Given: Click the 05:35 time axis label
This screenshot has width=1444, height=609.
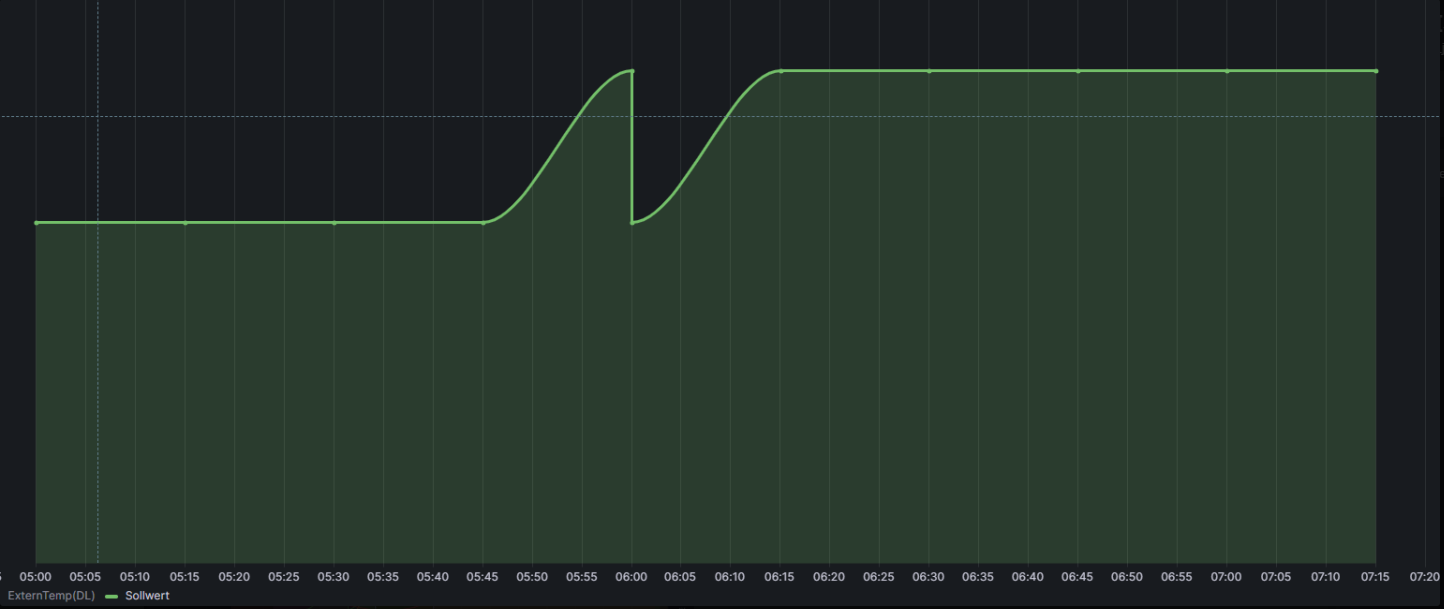Looking at the screenshot, I should [x=384, y=577].
